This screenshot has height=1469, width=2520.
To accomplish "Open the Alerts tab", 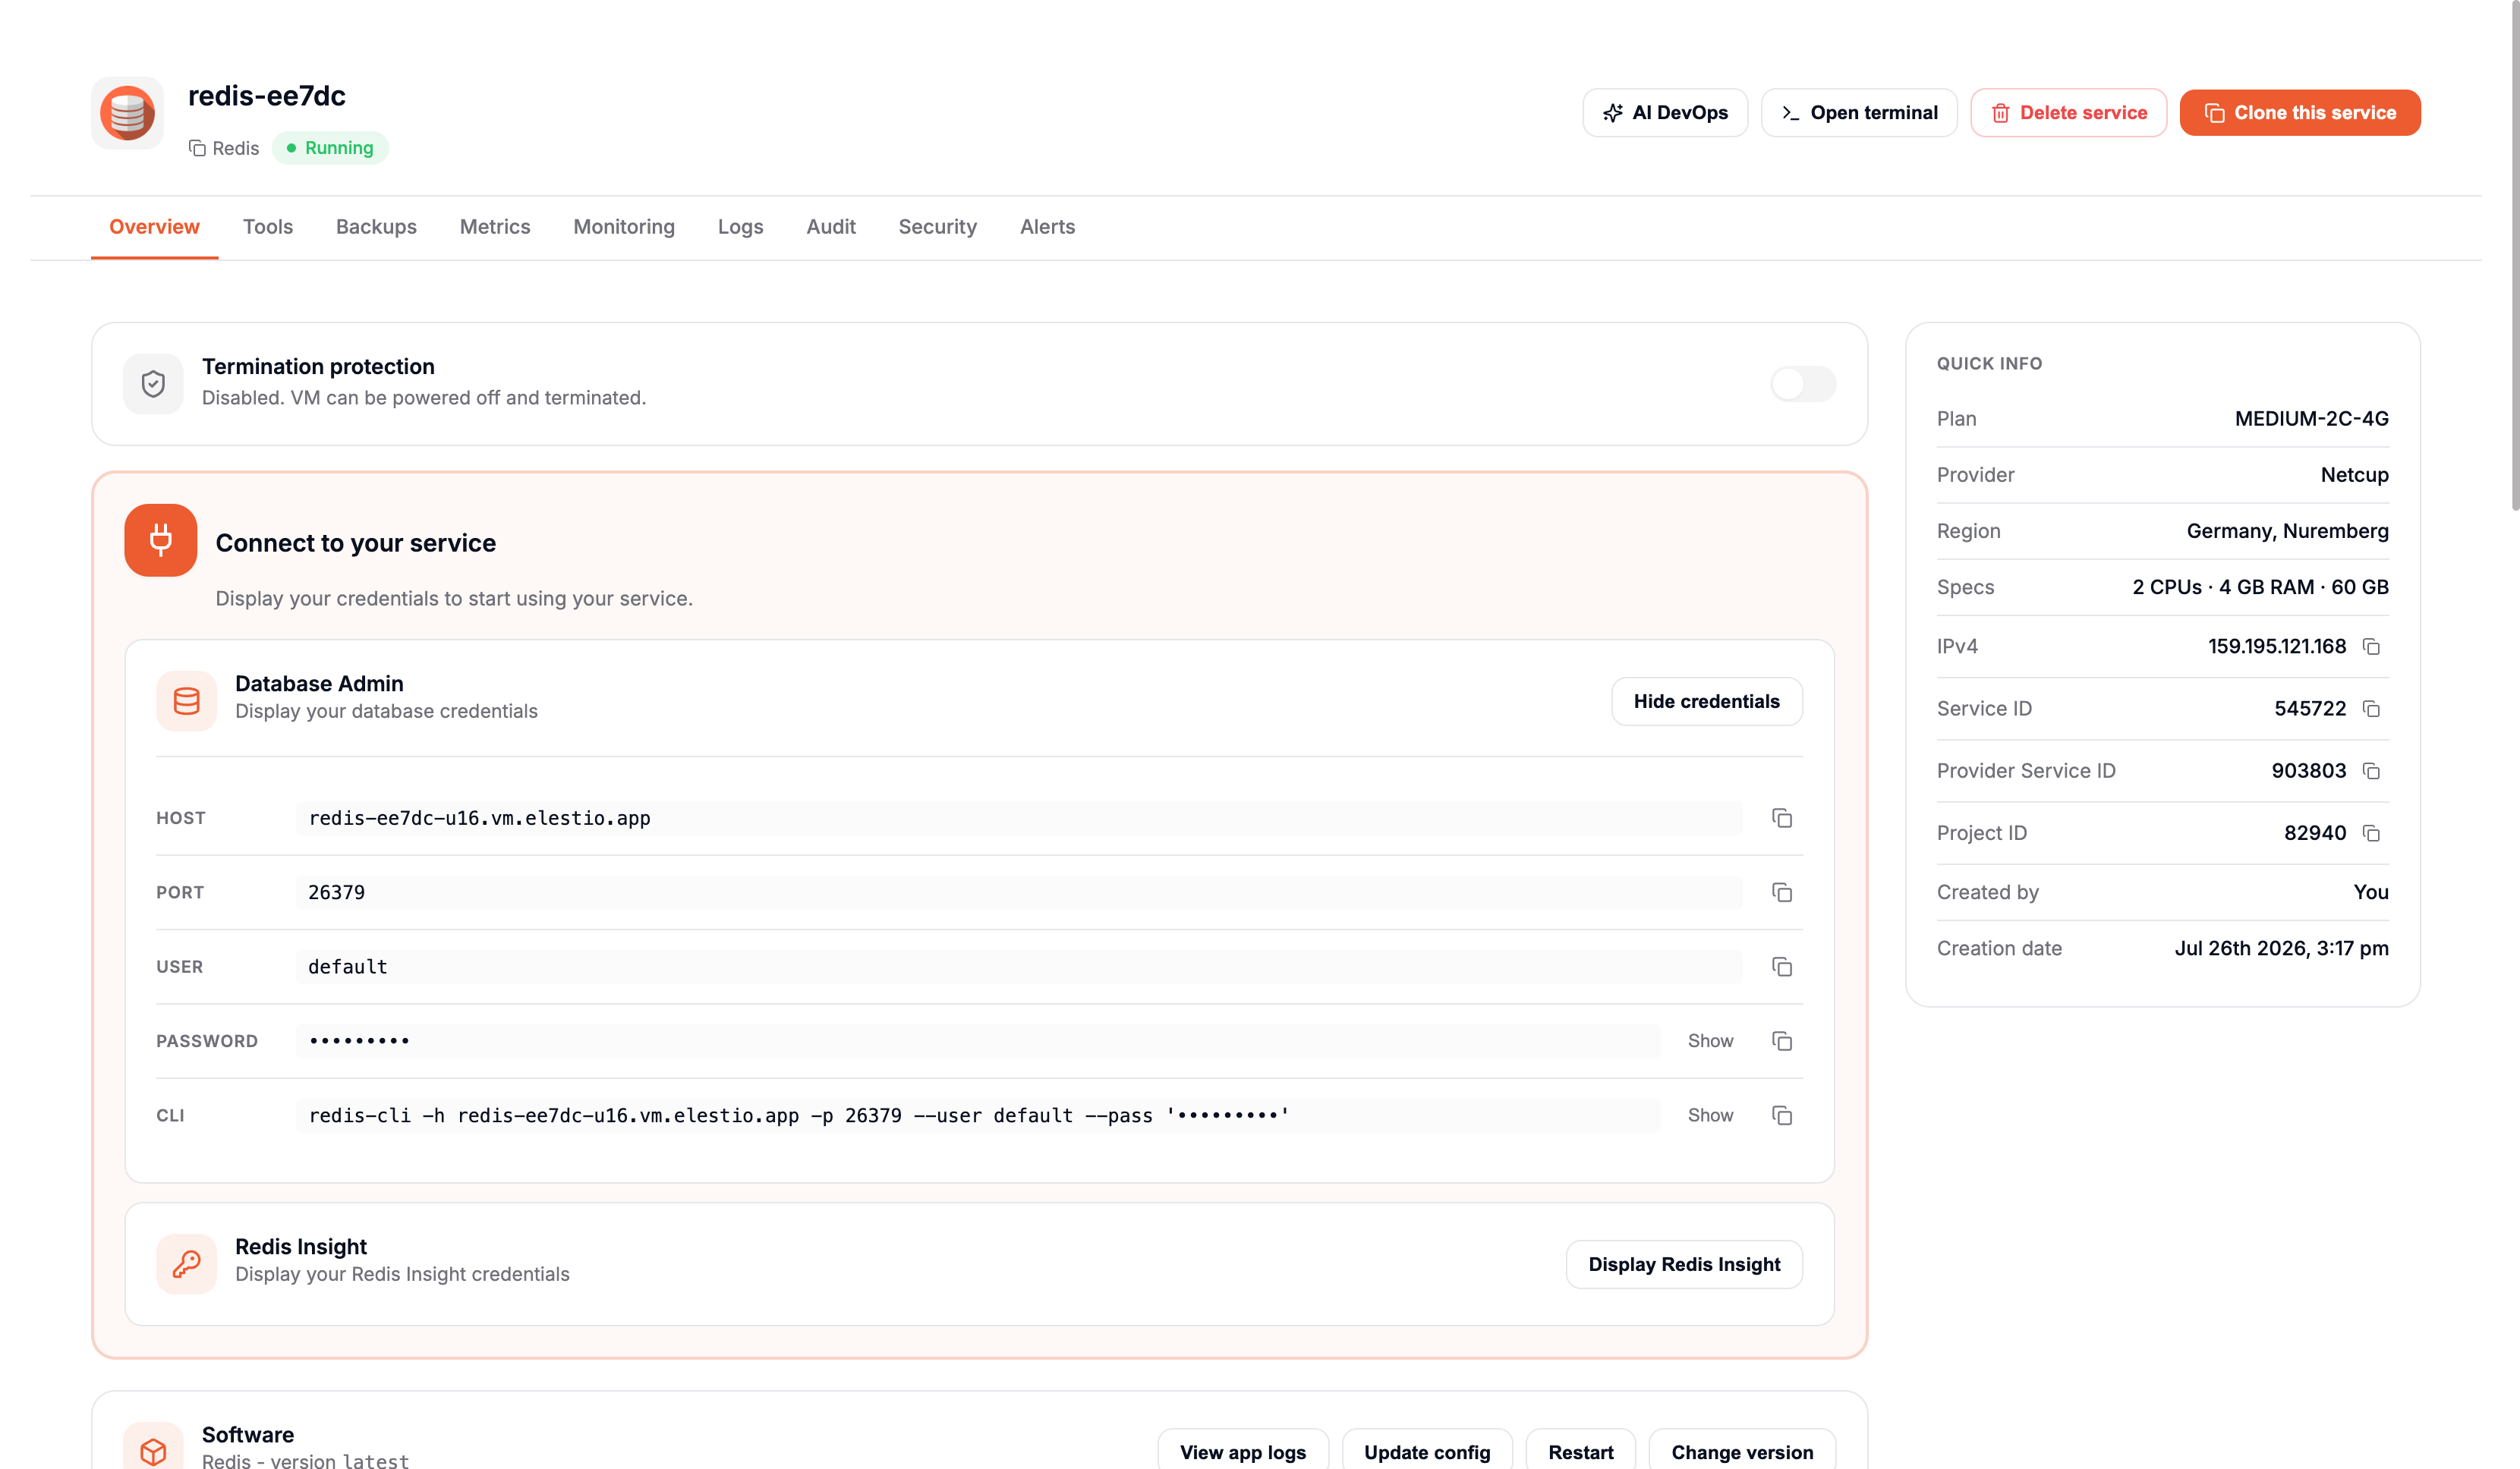I will click(1047, 227).
